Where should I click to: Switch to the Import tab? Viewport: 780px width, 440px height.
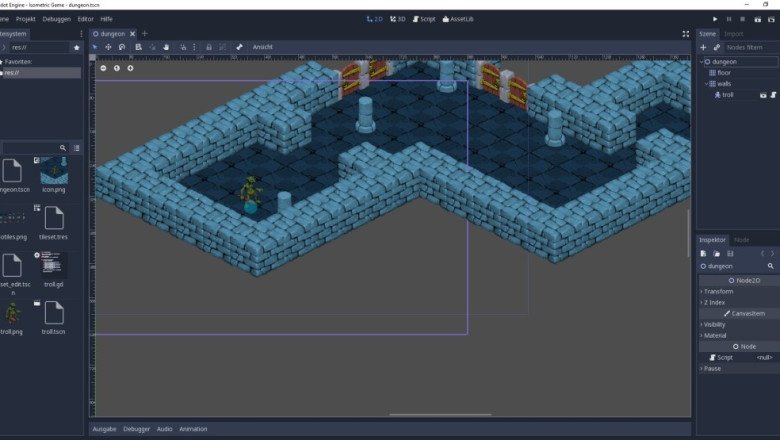pos(734,34)
